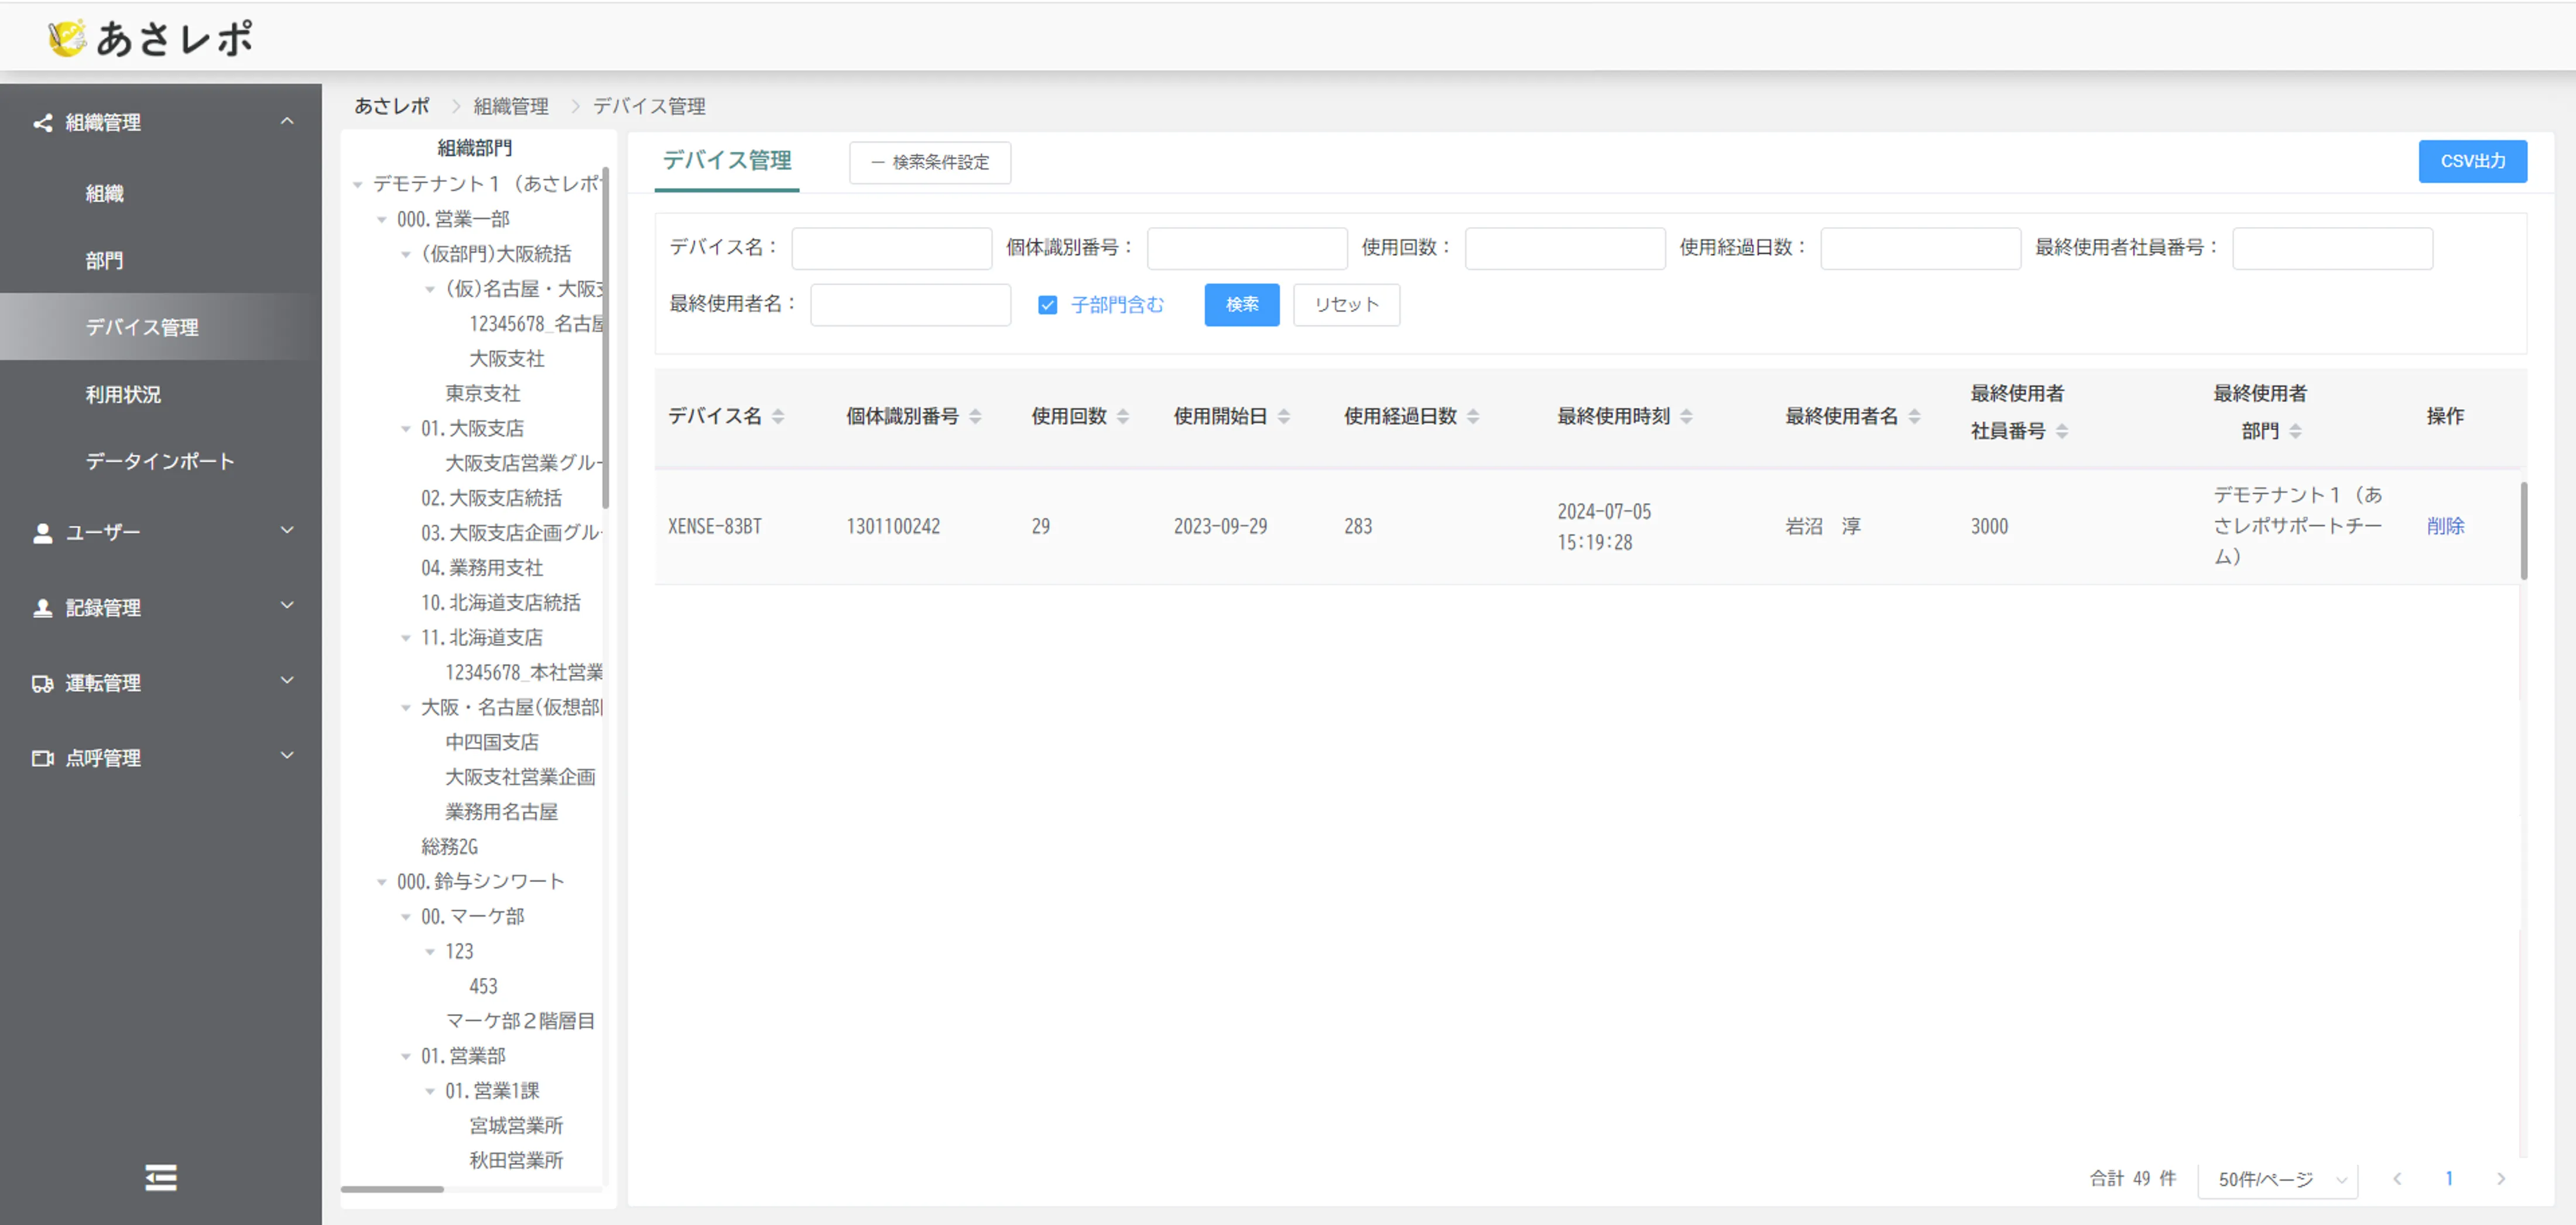
Task: Focus the 個体識別番号 search field
Action: (x=1247, y=248)
